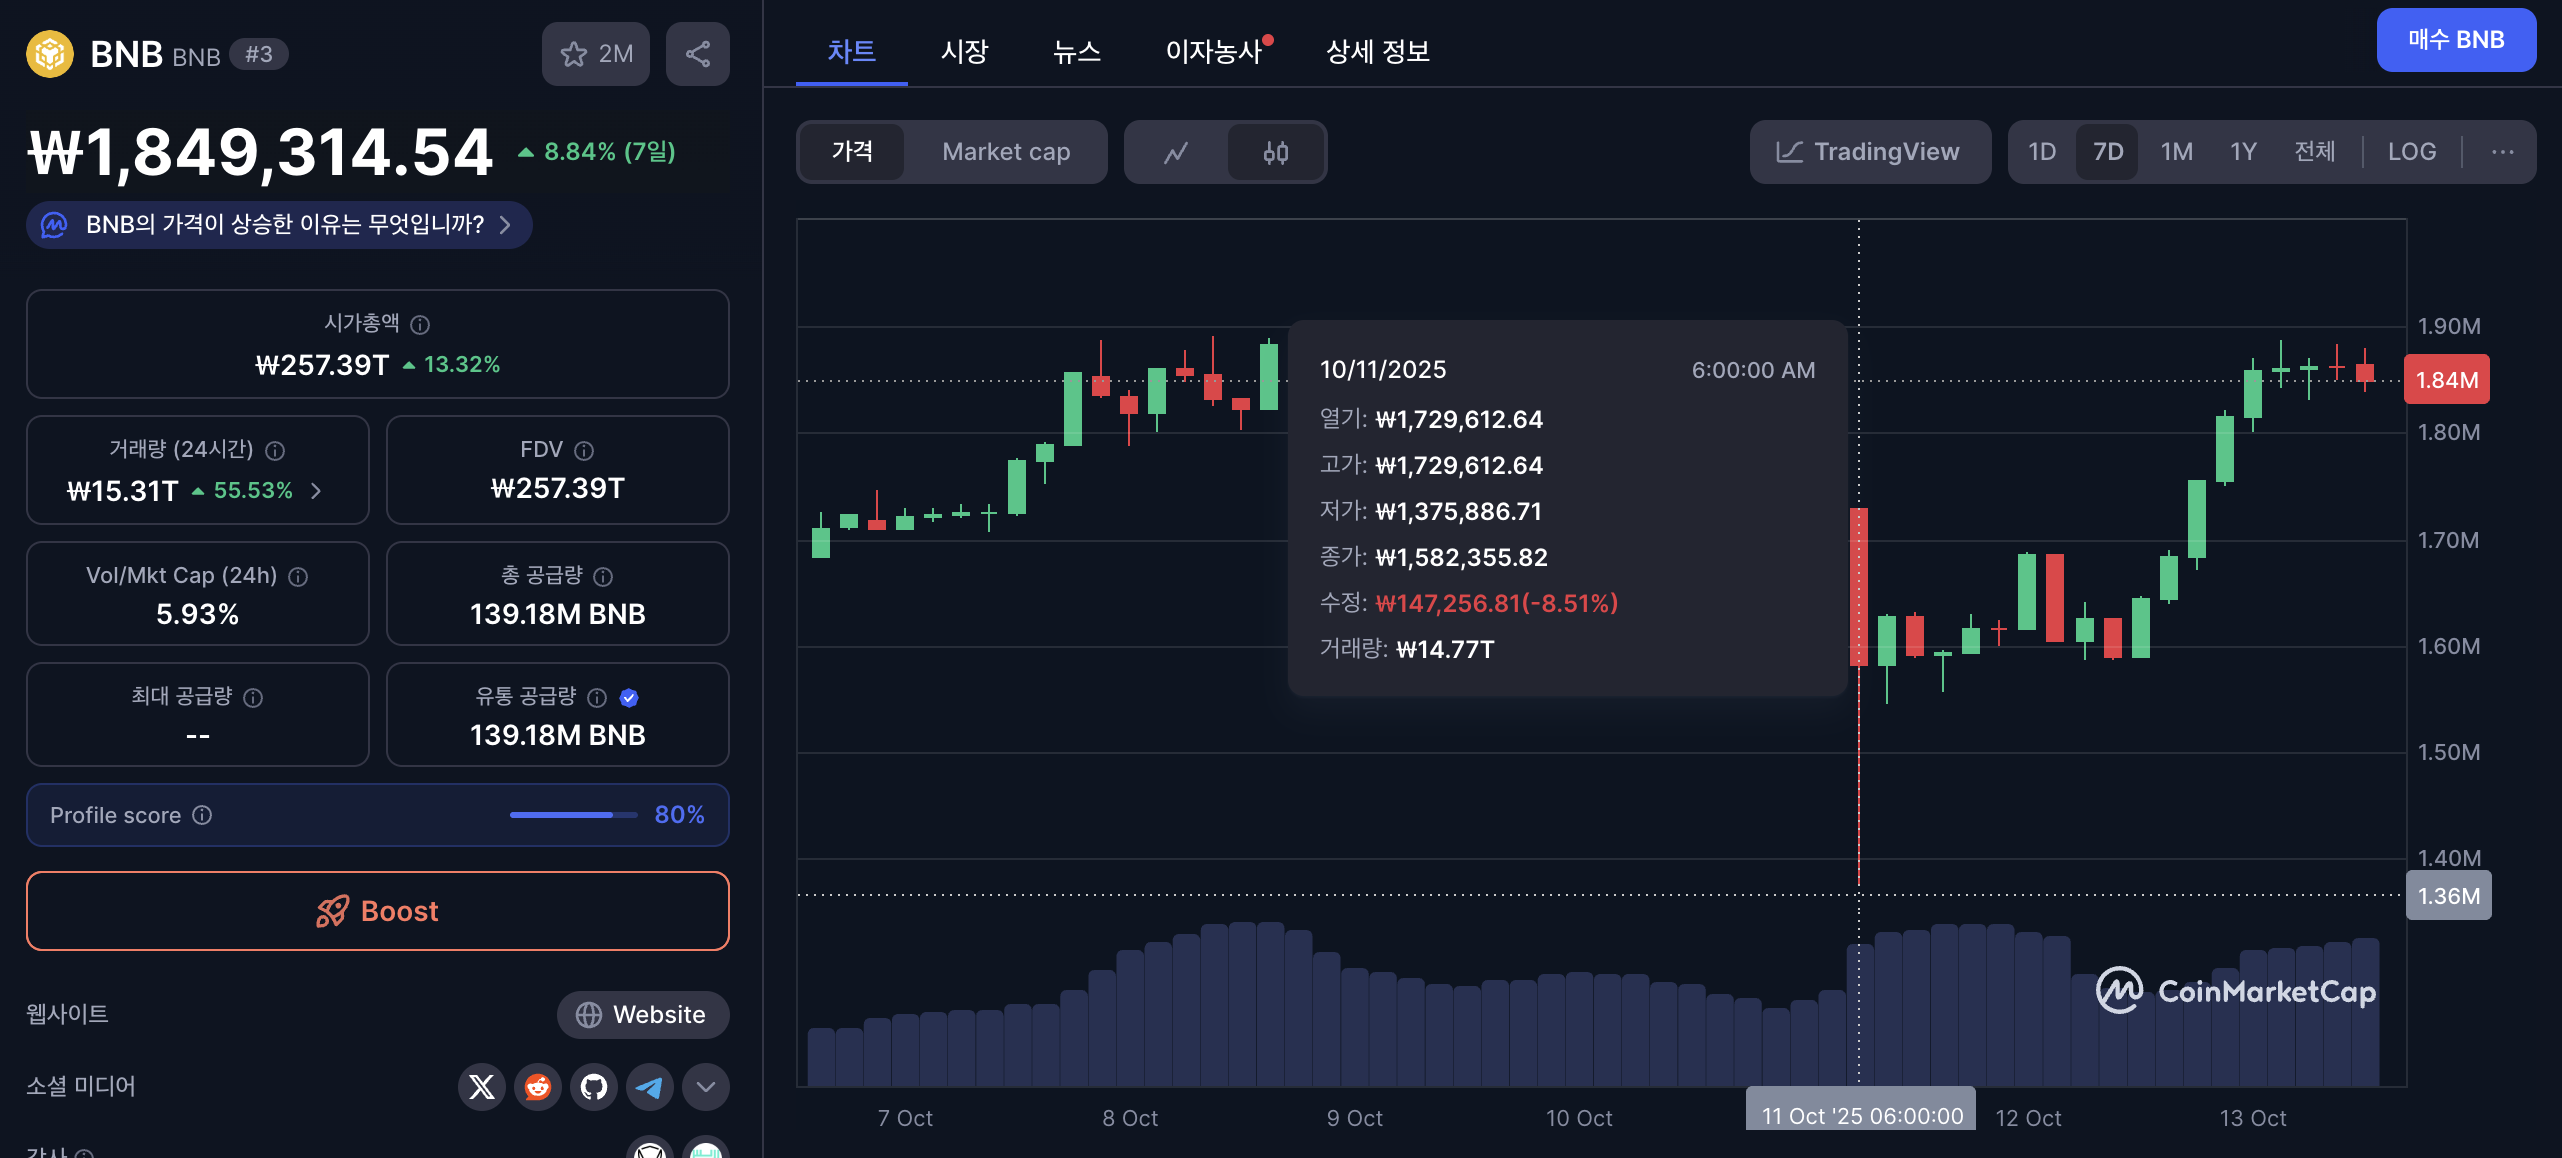Click the AI insight icon beside the BNB price question
Screen dimensions: 2562x1158
pyautogui.click(x=54, y=225)
